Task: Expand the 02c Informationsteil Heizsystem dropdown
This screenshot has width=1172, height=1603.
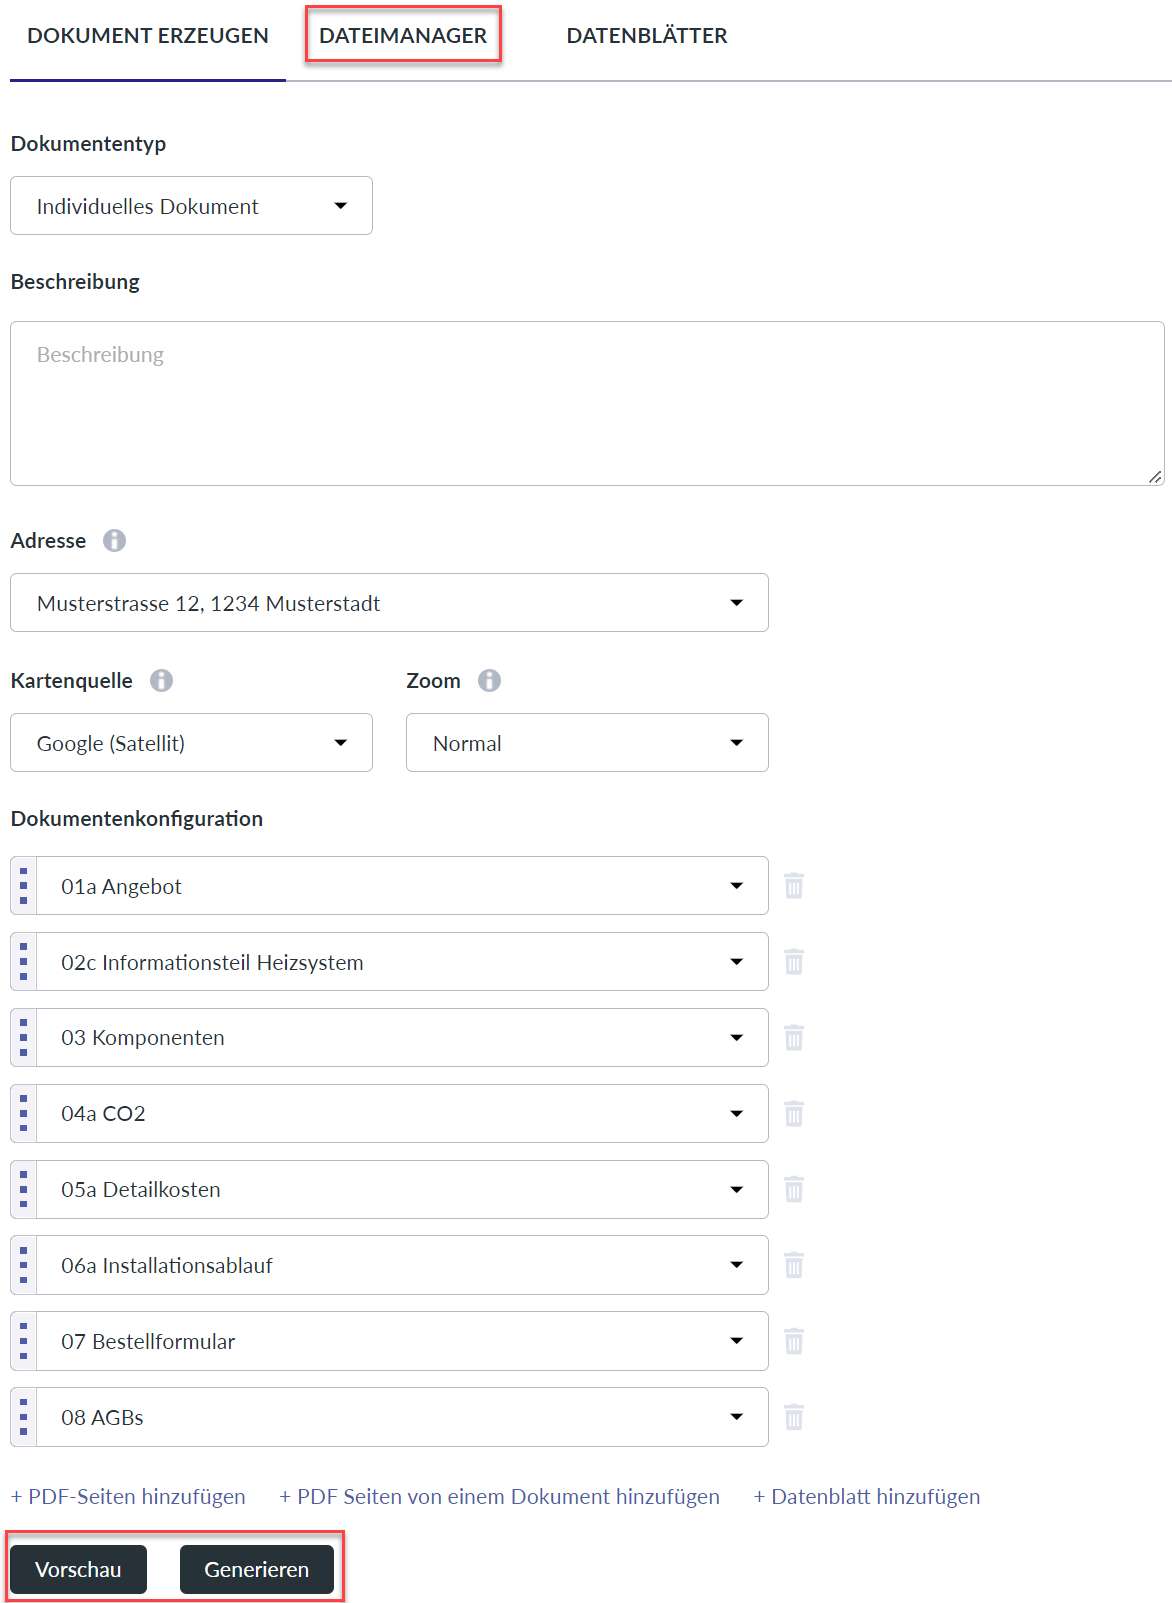Action: 402,962
